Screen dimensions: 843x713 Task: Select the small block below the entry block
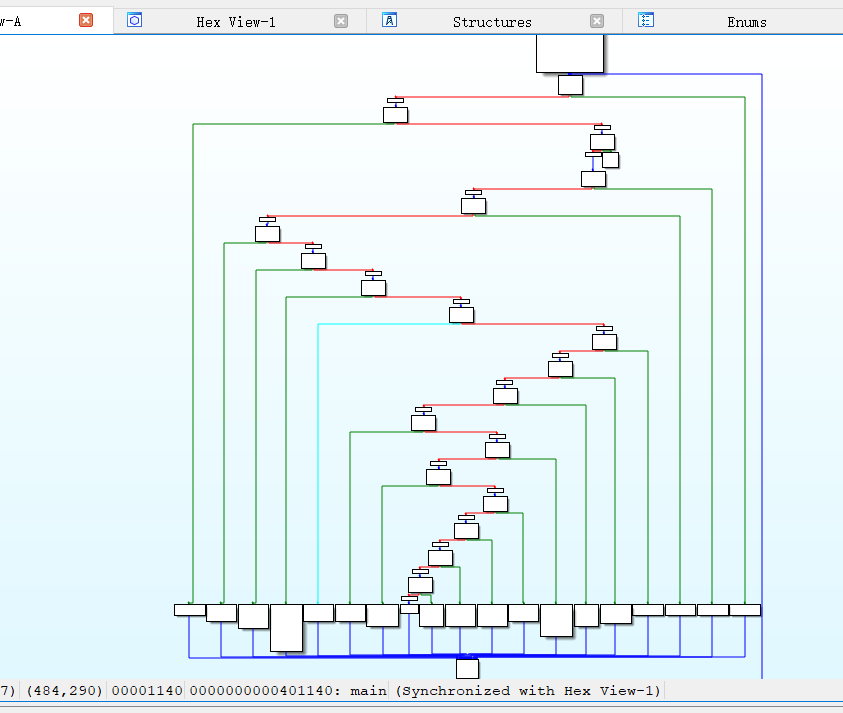570,85
